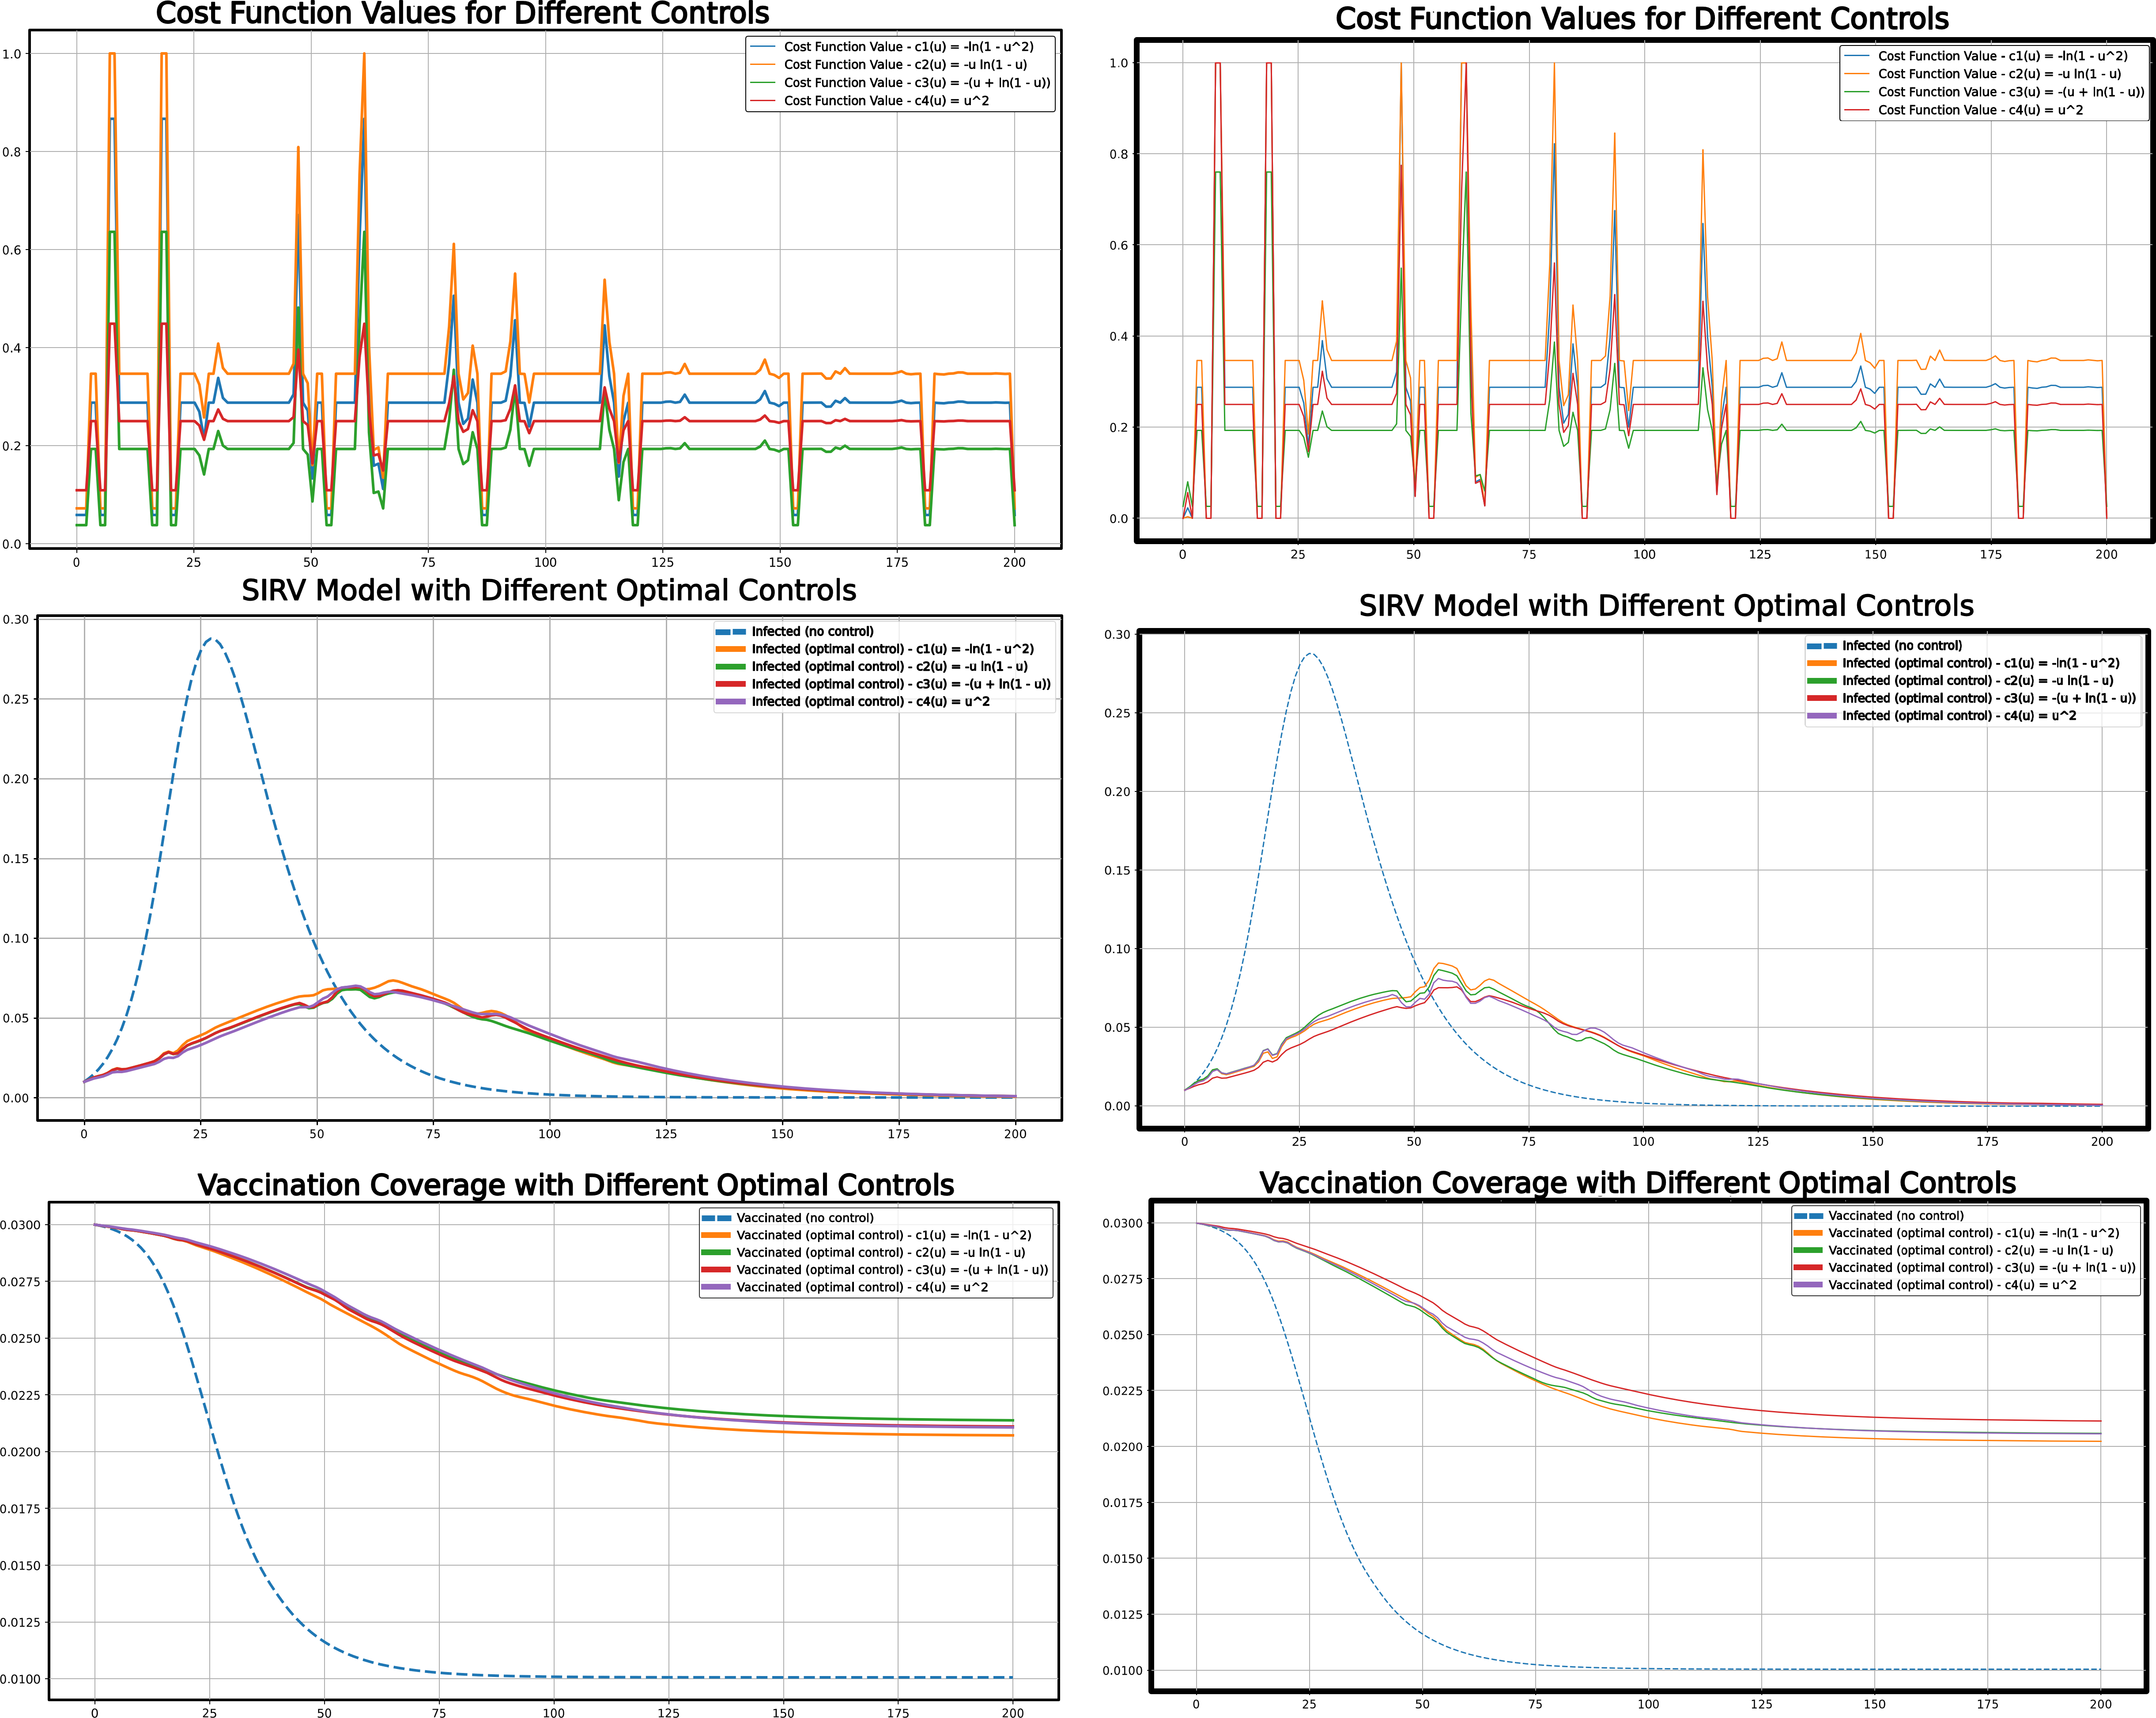Screen dimensions: 2156x1718
Task: Click the c1(u) legend label in top-right cost plot
Action: coord(2002,56)
